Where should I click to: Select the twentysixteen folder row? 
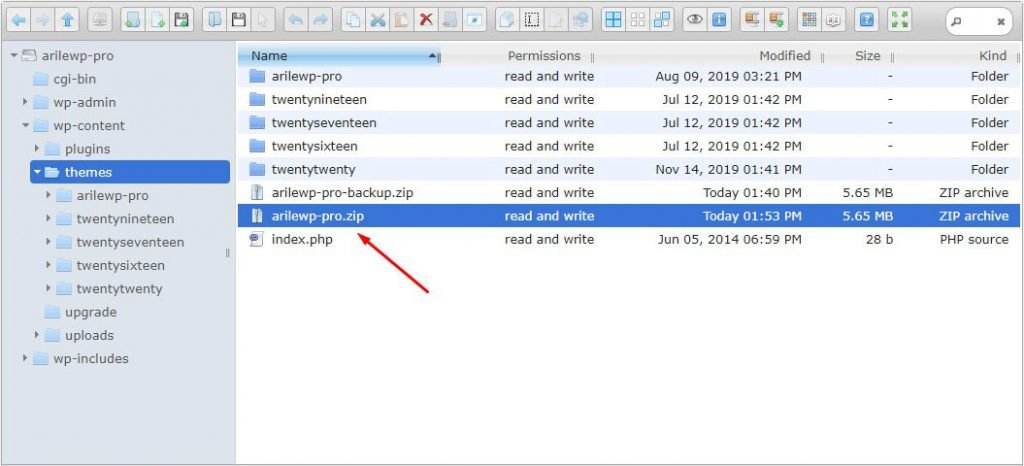pos(629,146)
